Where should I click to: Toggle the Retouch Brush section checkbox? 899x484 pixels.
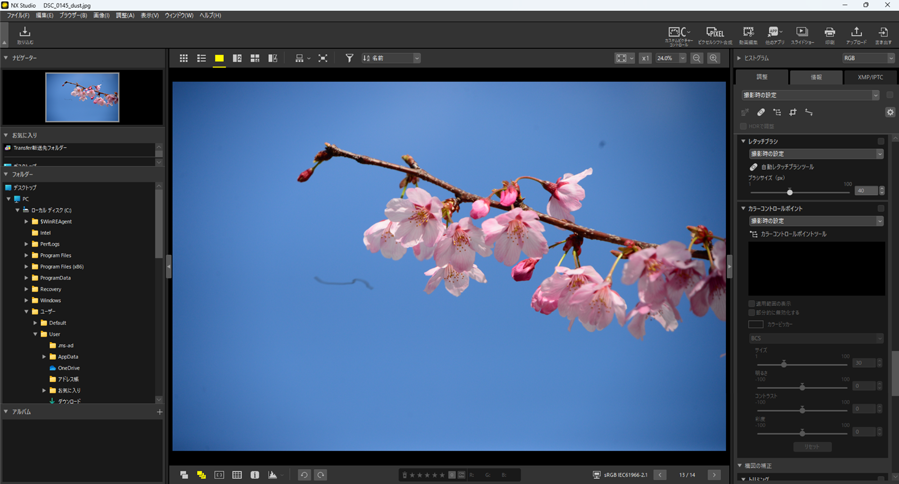point(881,142)
